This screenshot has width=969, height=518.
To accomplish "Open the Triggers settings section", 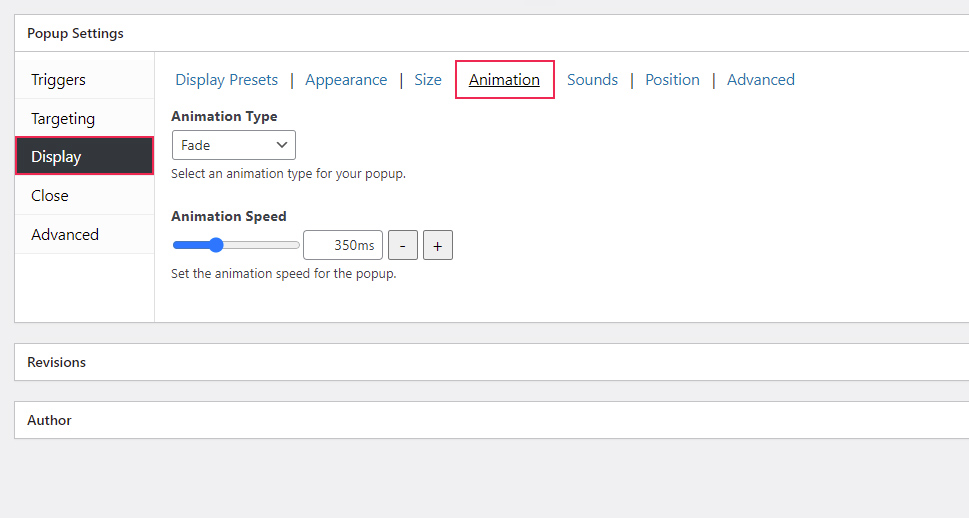I will 58,80.
